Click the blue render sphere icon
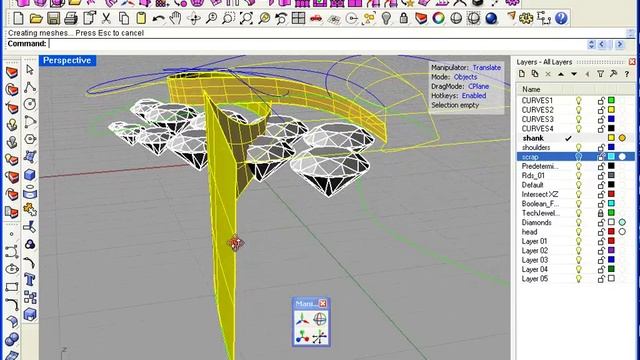 point(491,18)
